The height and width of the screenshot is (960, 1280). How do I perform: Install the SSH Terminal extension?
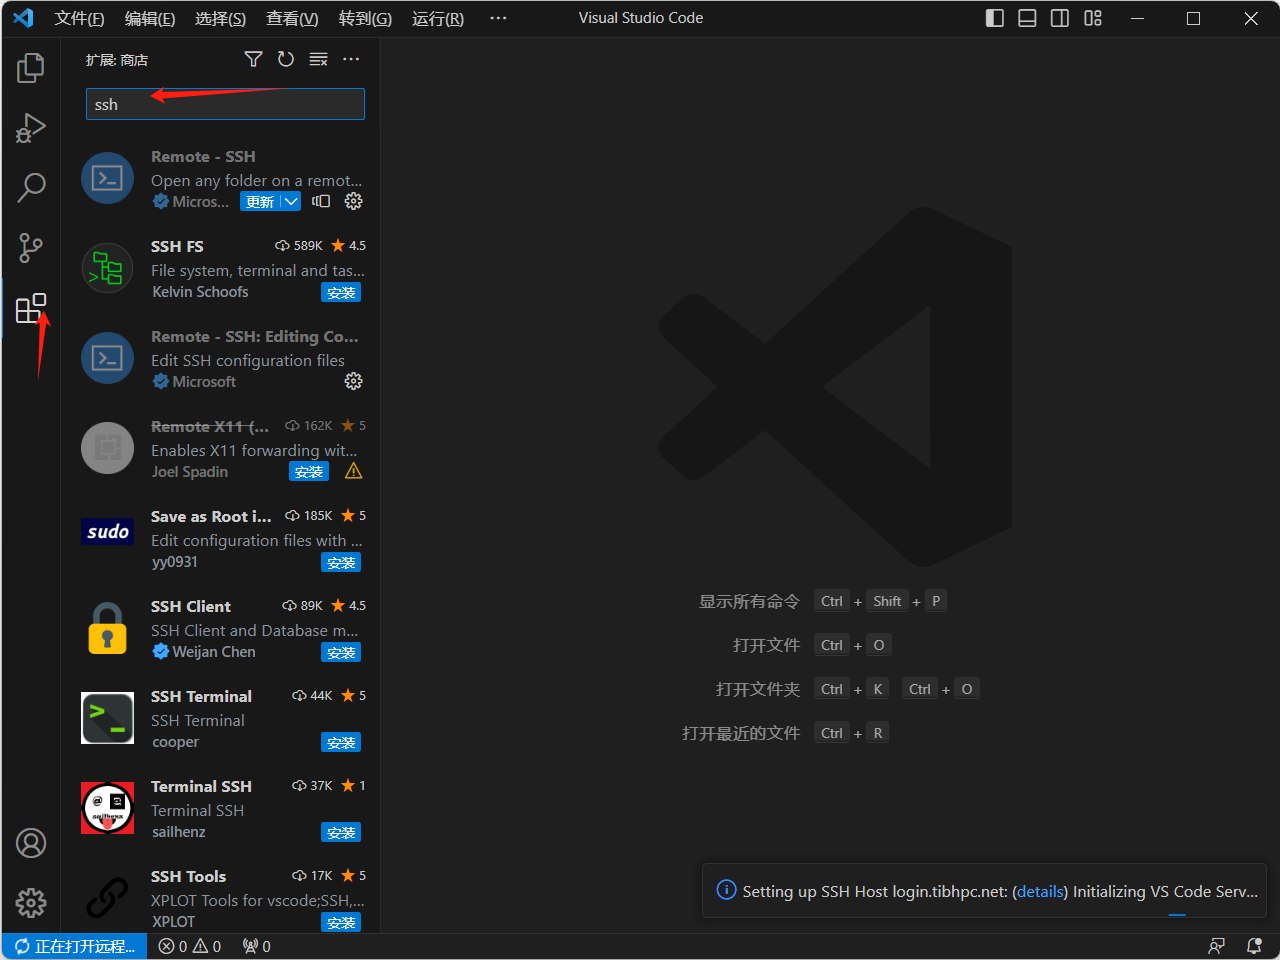pos(341,742)
